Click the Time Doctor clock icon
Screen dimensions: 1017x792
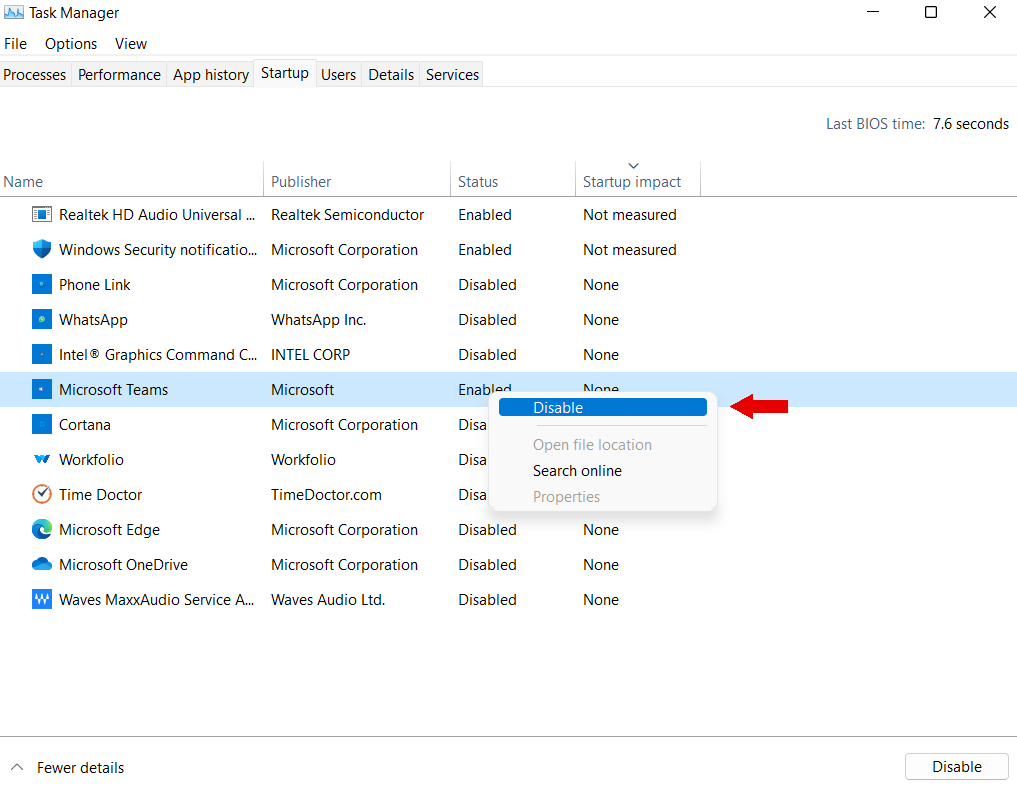(x=42, y=494)
